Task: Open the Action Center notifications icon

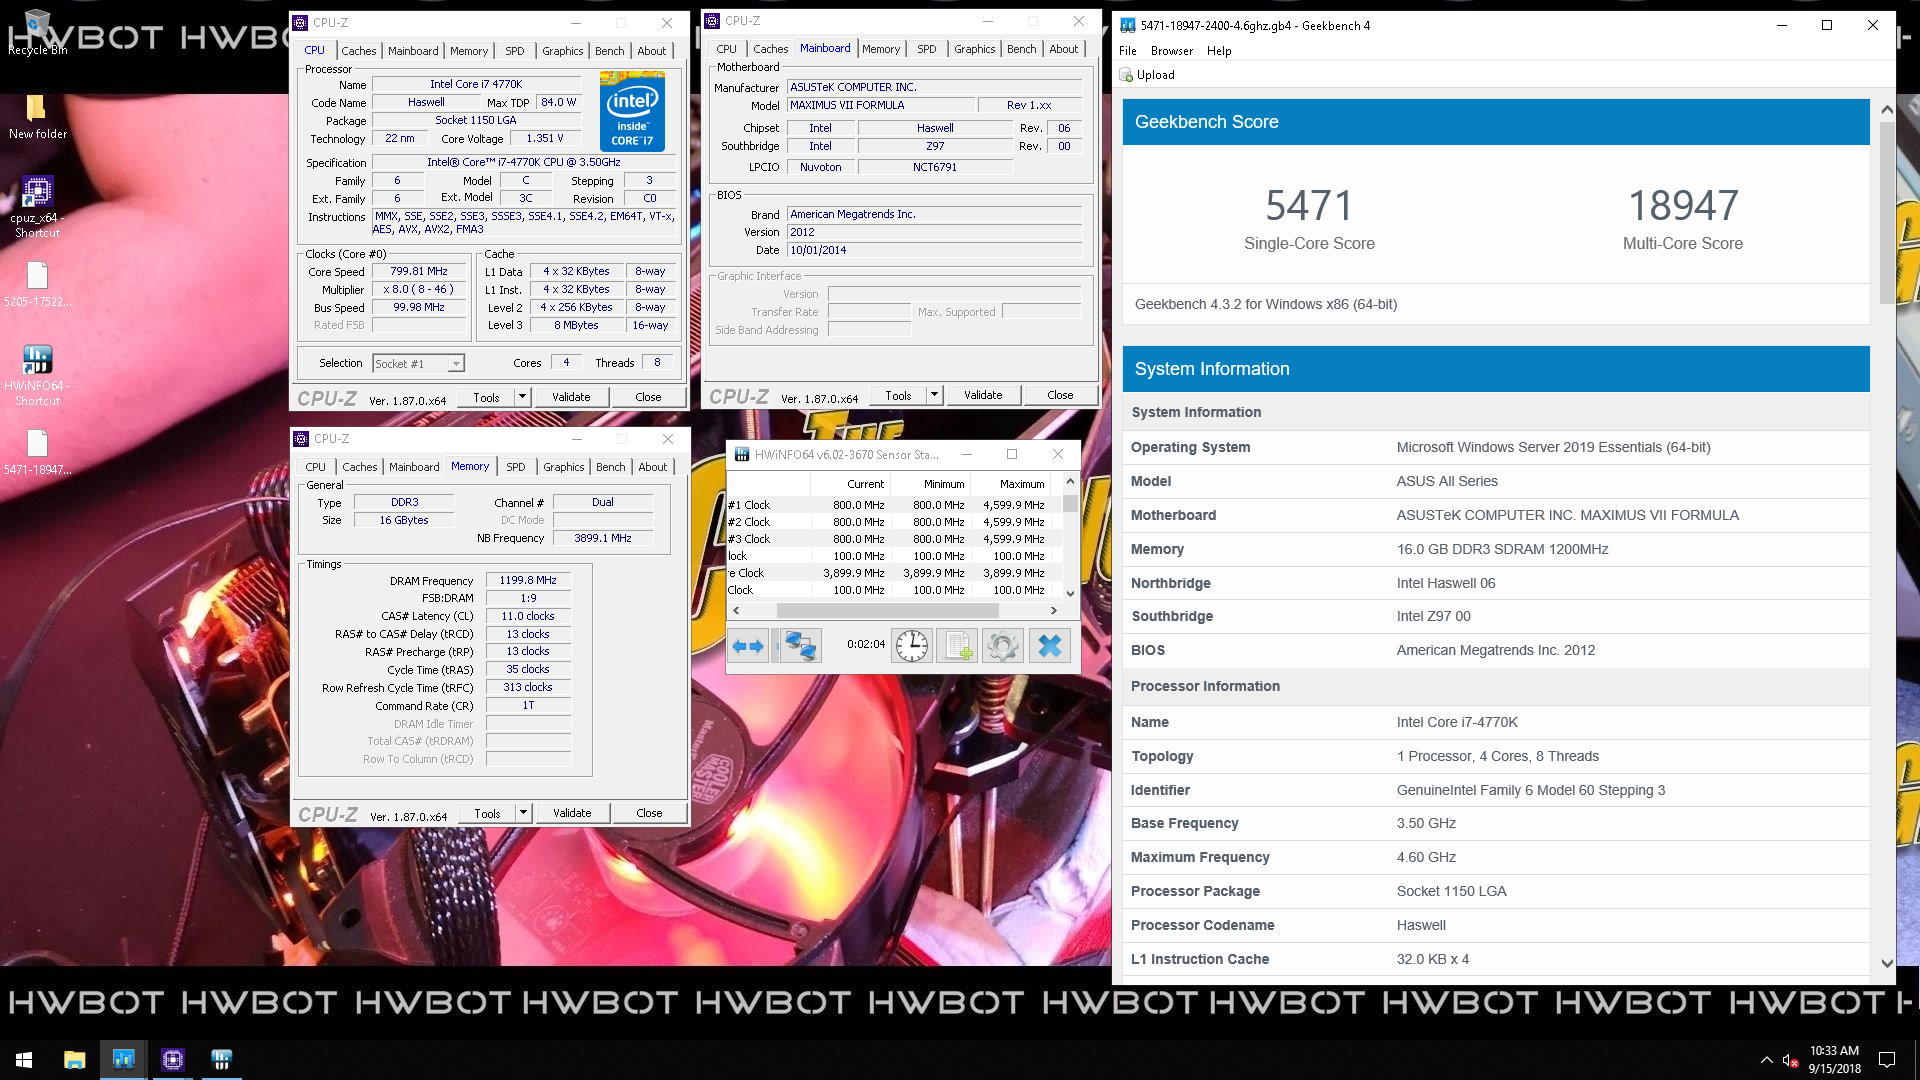Action: point(1887,1060)
